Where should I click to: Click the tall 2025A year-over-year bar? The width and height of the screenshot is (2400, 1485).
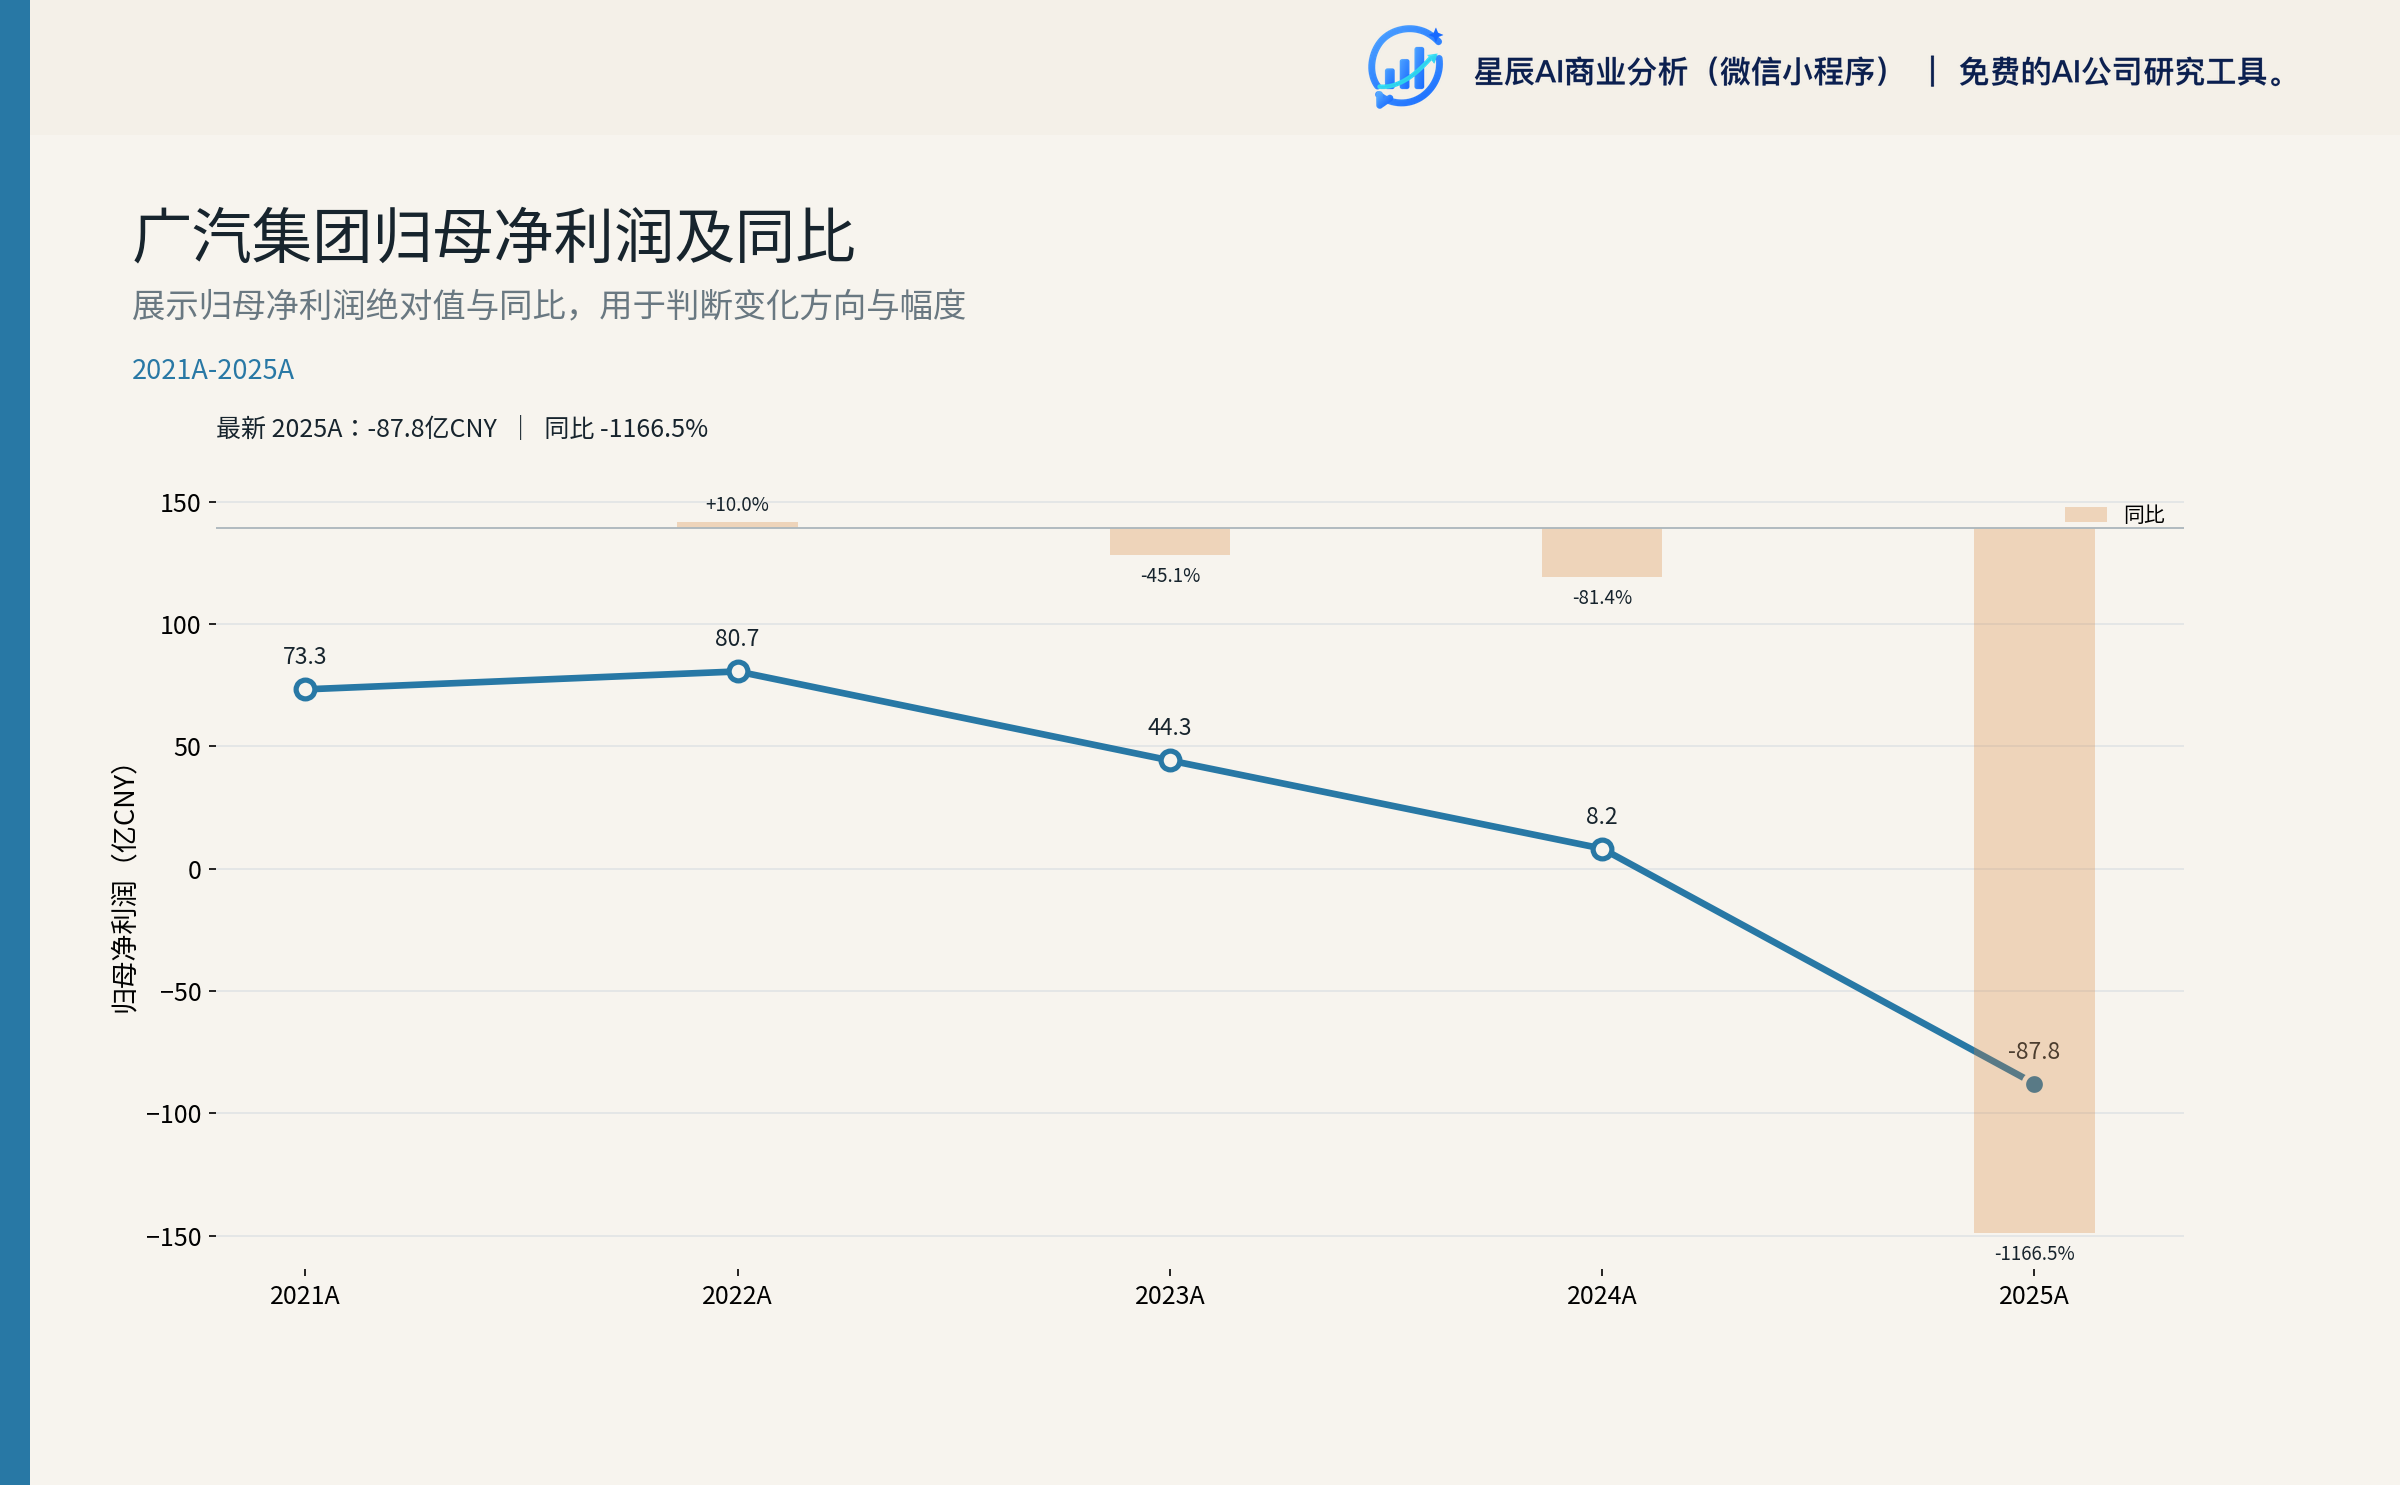(2034, 880)
